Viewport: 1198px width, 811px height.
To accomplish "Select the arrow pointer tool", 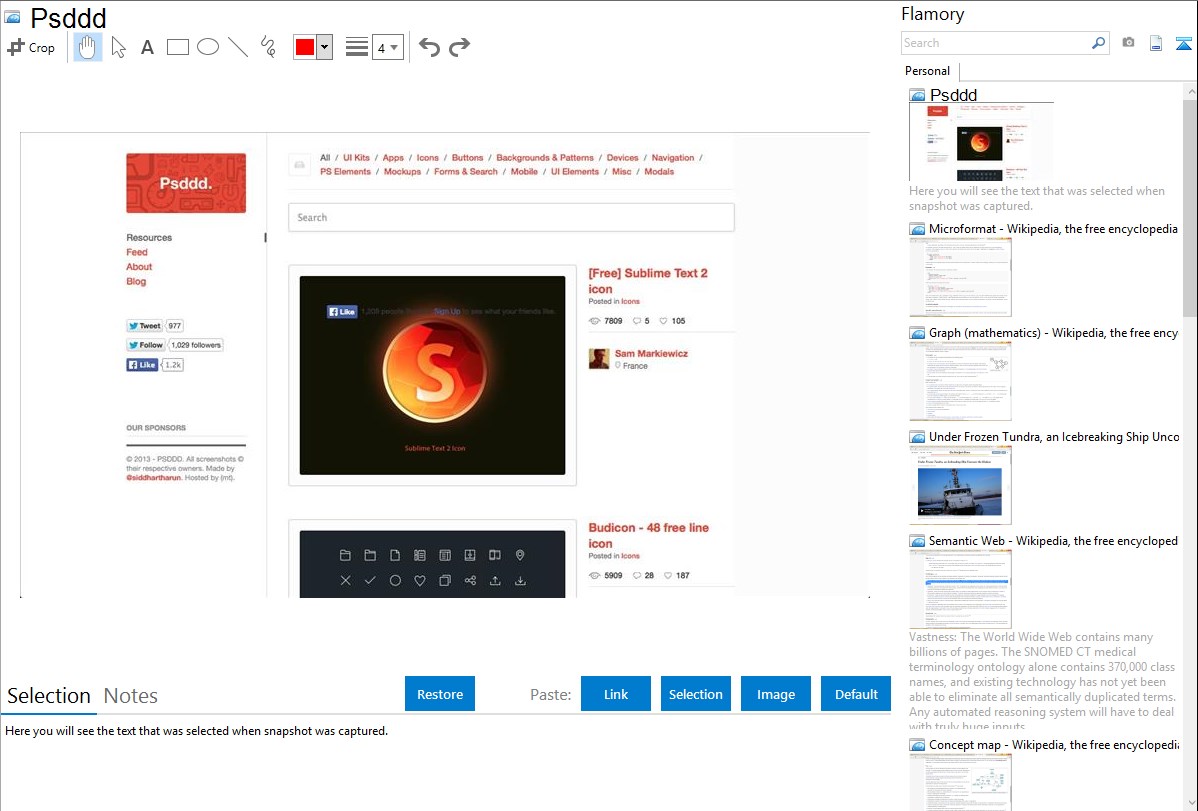I will (118, 47).
